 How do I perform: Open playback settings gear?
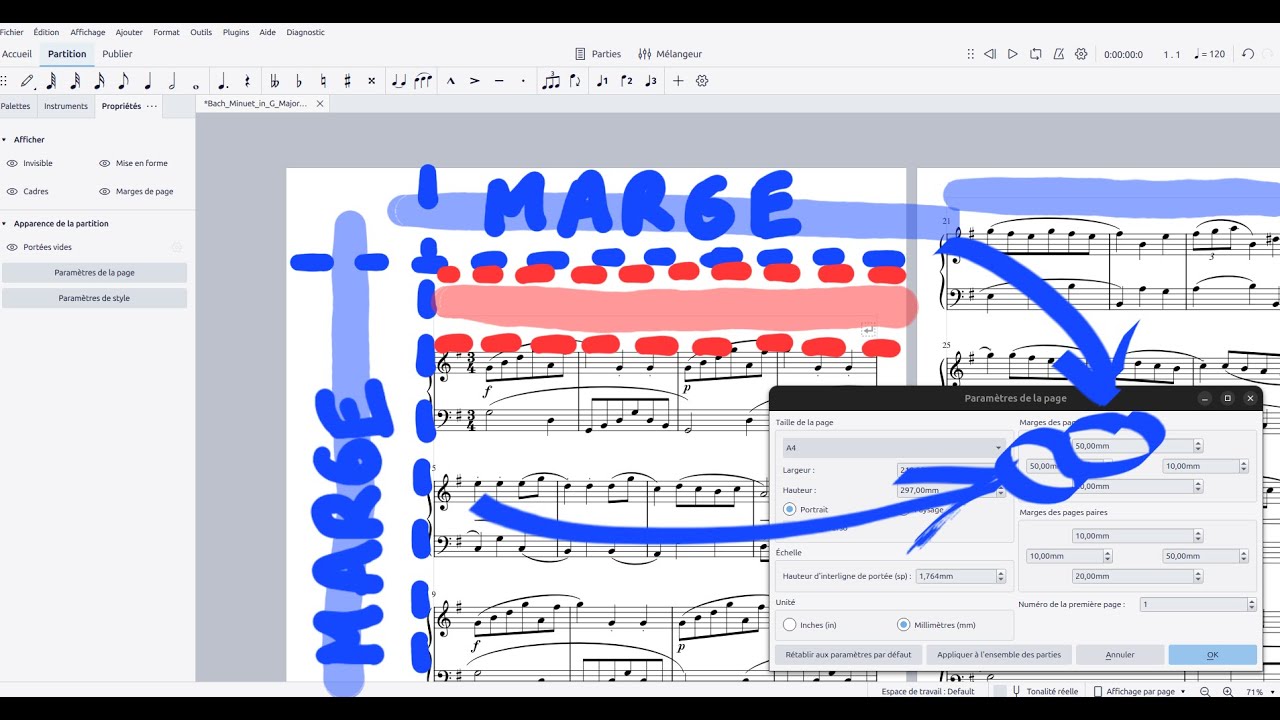click(x=1081, y=54)
